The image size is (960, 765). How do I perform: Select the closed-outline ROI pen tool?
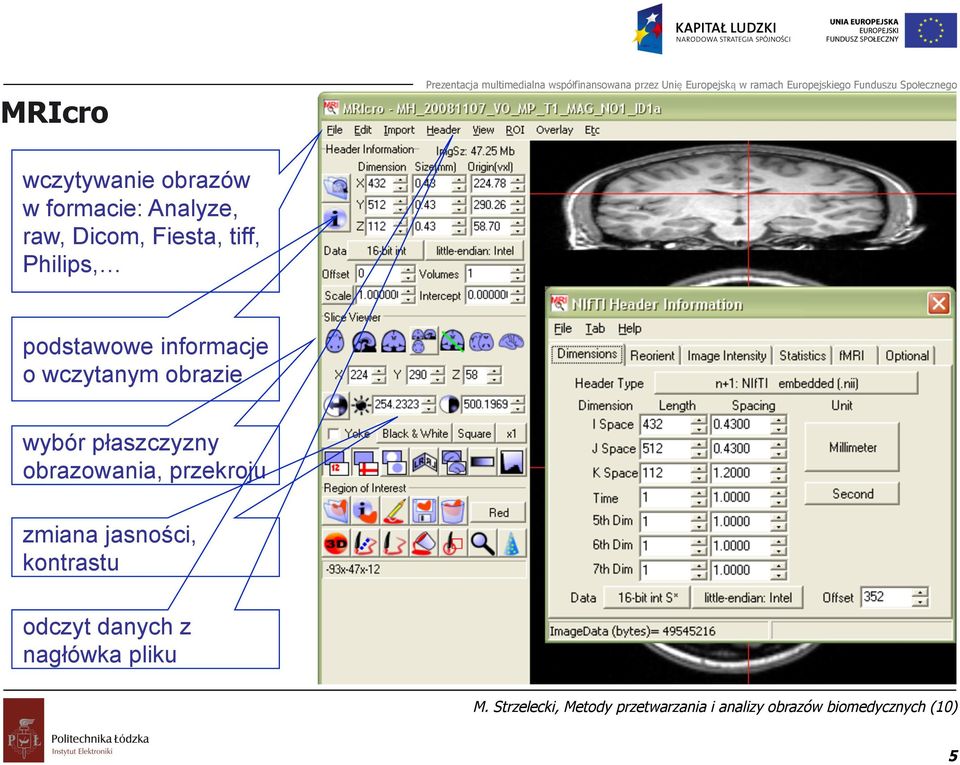[395, 543]
